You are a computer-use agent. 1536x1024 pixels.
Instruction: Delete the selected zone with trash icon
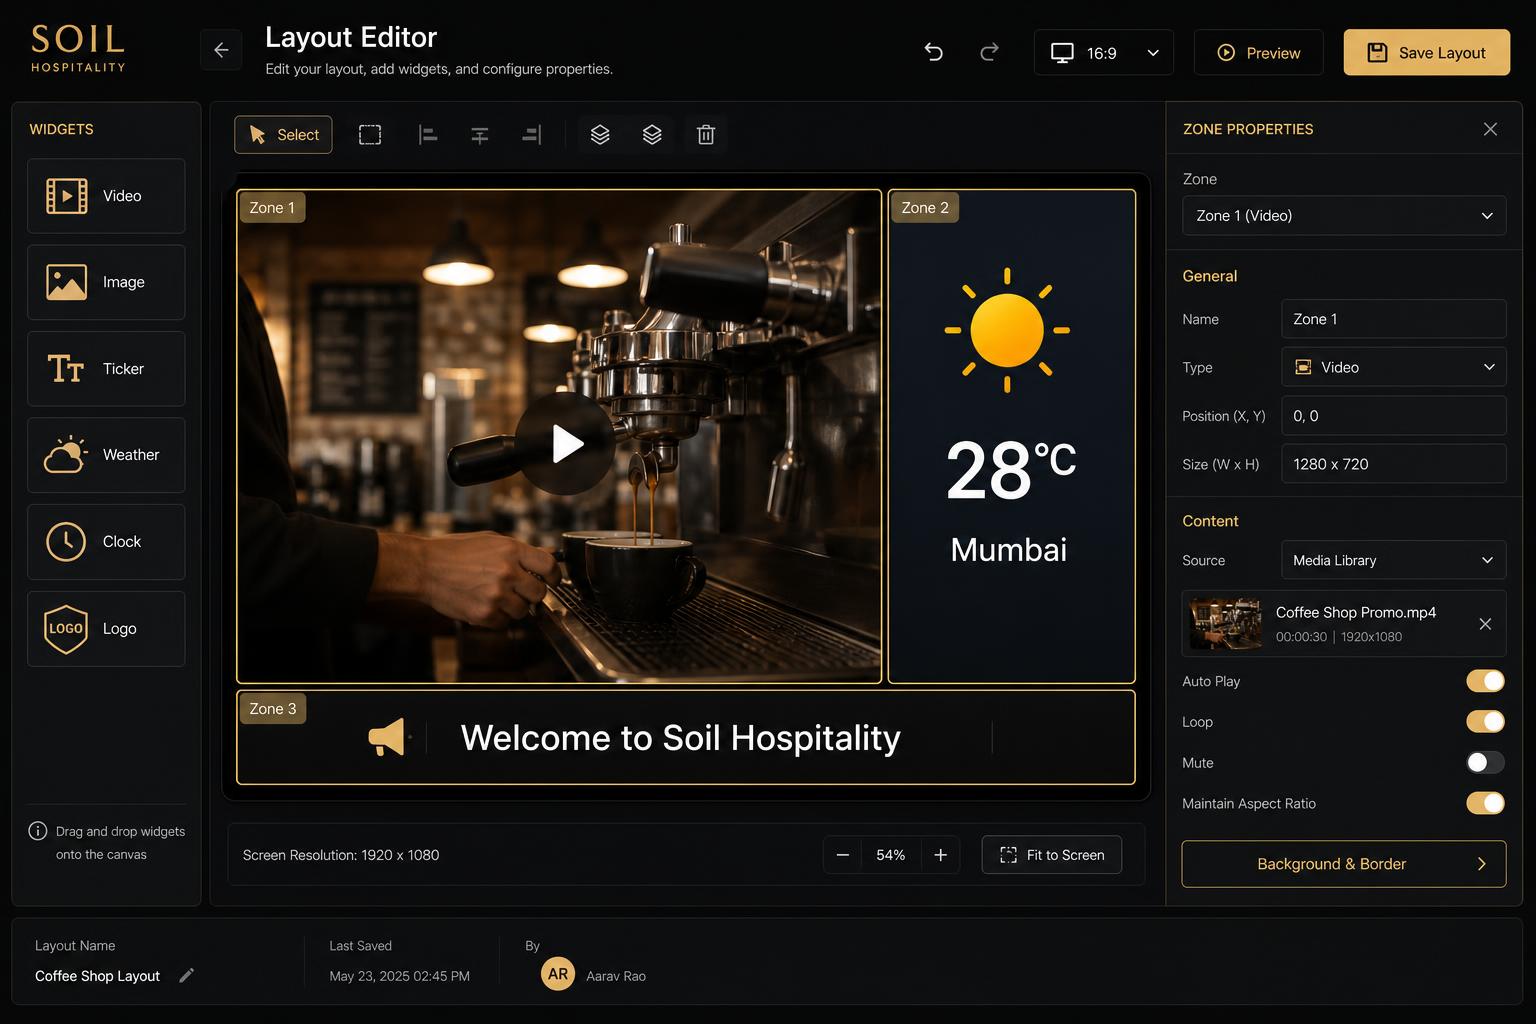[x=706, y=135]
